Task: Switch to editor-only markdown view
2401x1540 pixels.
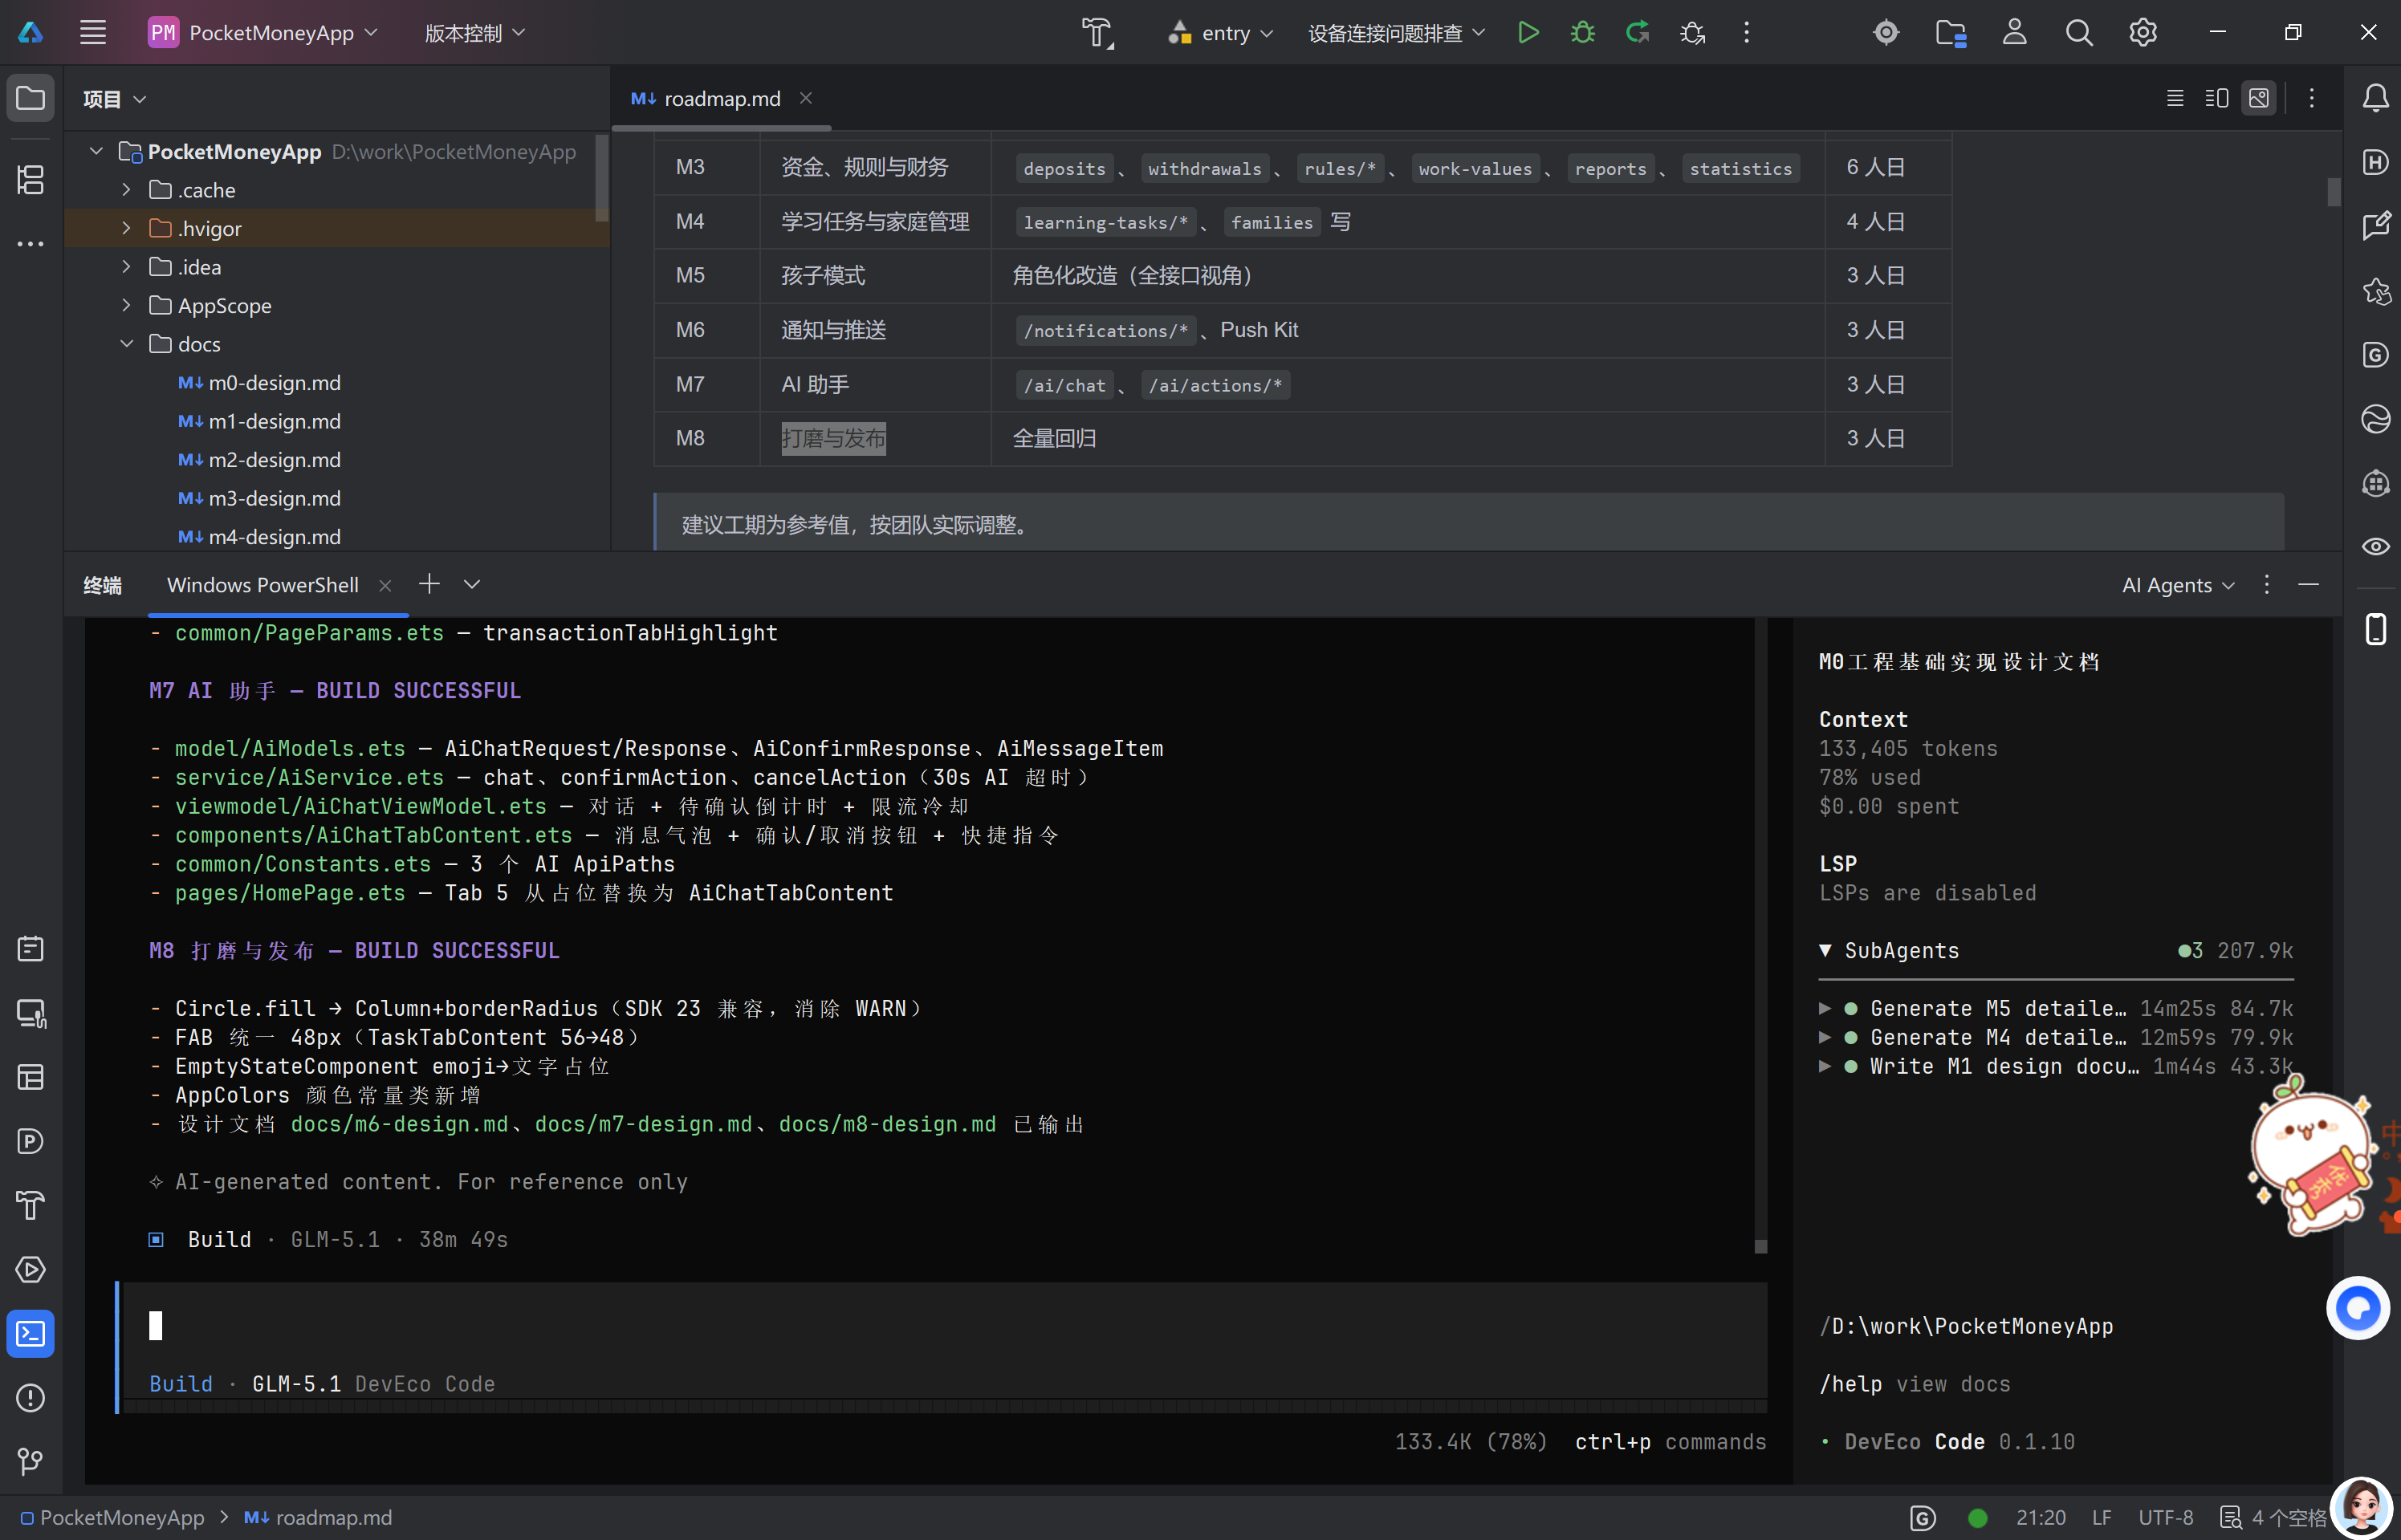Action: click(x=2174, y=98)
